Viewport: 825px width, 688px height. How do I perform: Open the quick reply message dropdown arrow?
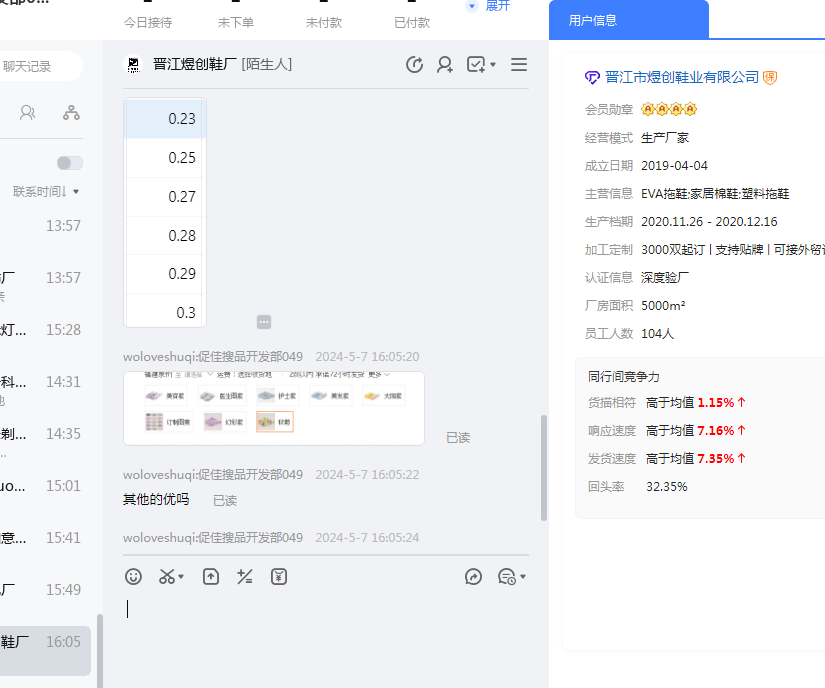[x=523, y=578]
